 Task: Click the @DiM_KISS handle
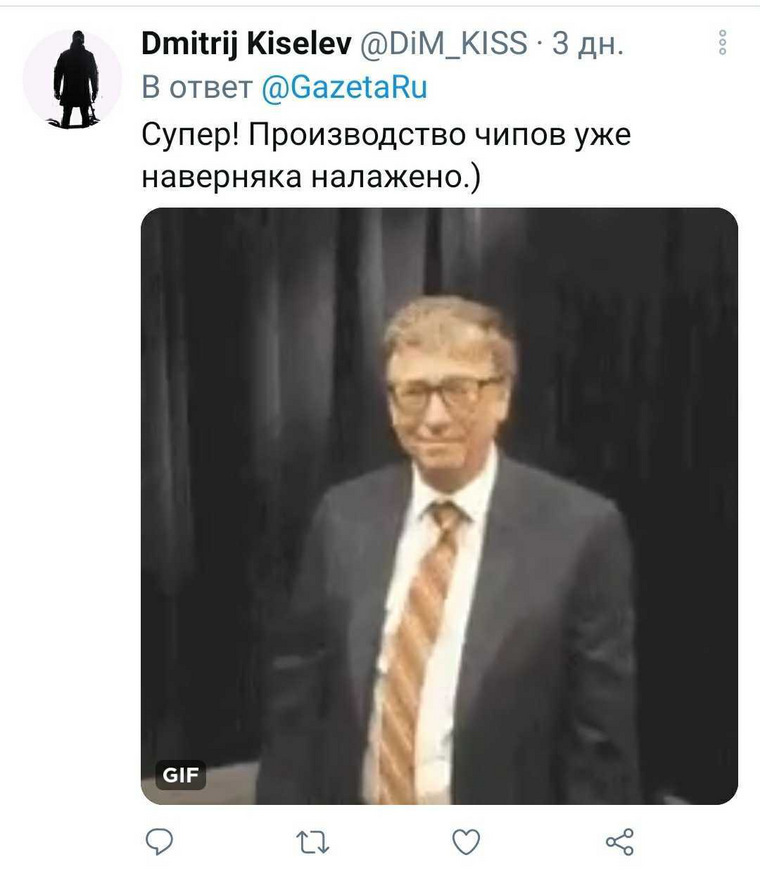click(444, 43)
